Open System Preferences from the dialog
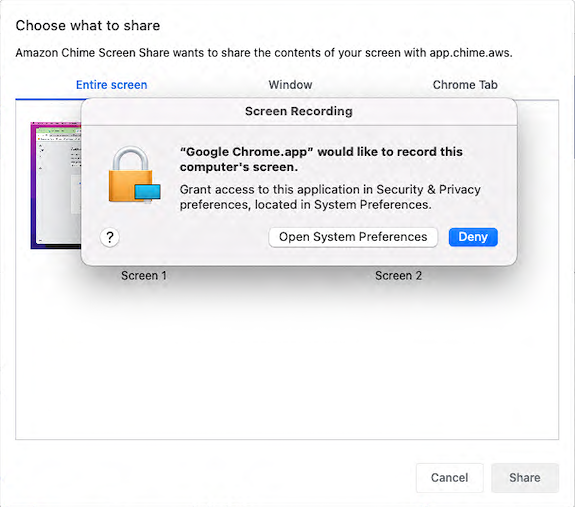Image resolution: width=575 pixels, height=507 pixels. tap(353, 237)
